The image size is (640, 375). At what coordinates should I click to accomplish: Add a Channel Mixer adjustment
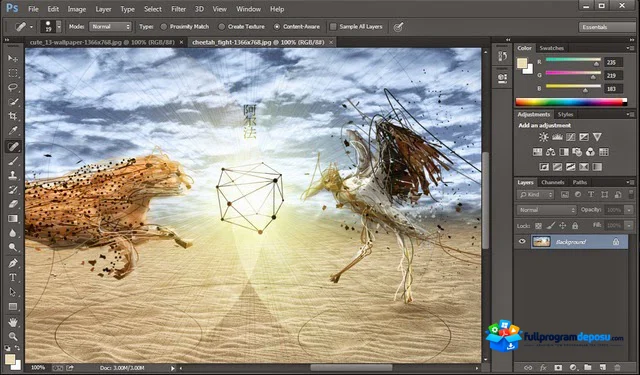coord(590,152)
